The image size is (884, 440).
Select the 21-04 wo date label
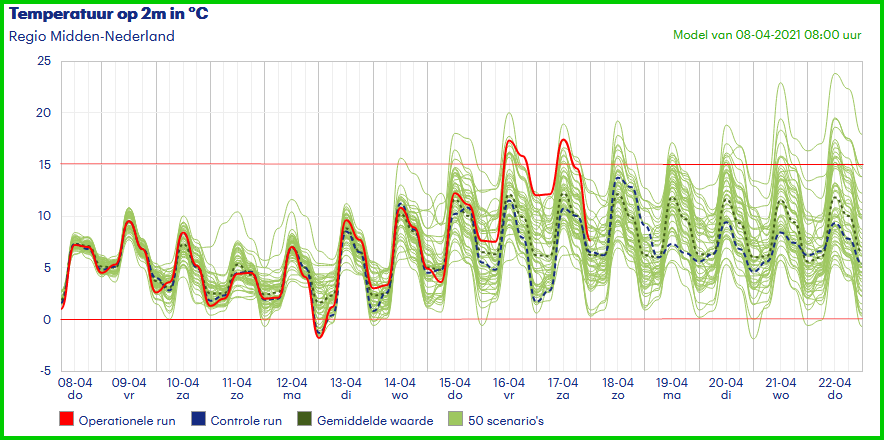point(781,389)
